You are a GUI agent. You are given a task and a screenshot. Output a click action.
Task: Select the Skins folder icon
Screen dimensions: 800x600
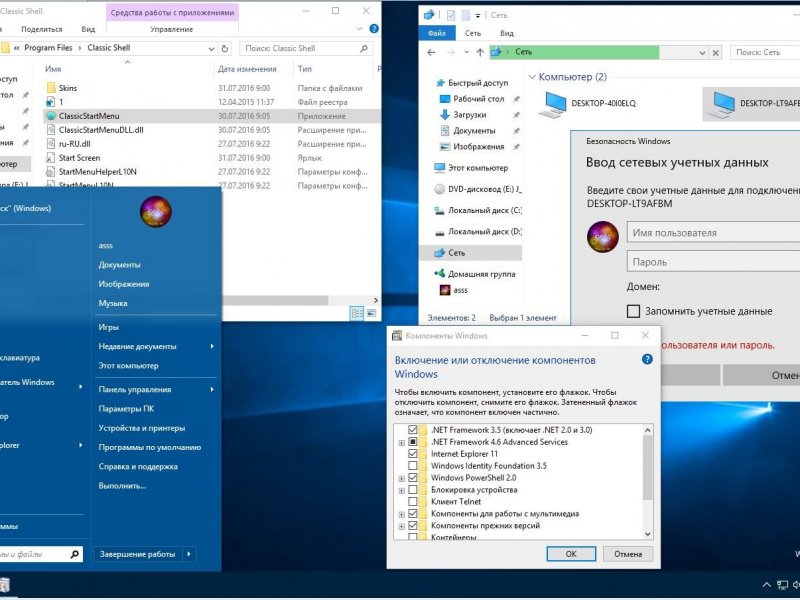click(x=51, y=88)
